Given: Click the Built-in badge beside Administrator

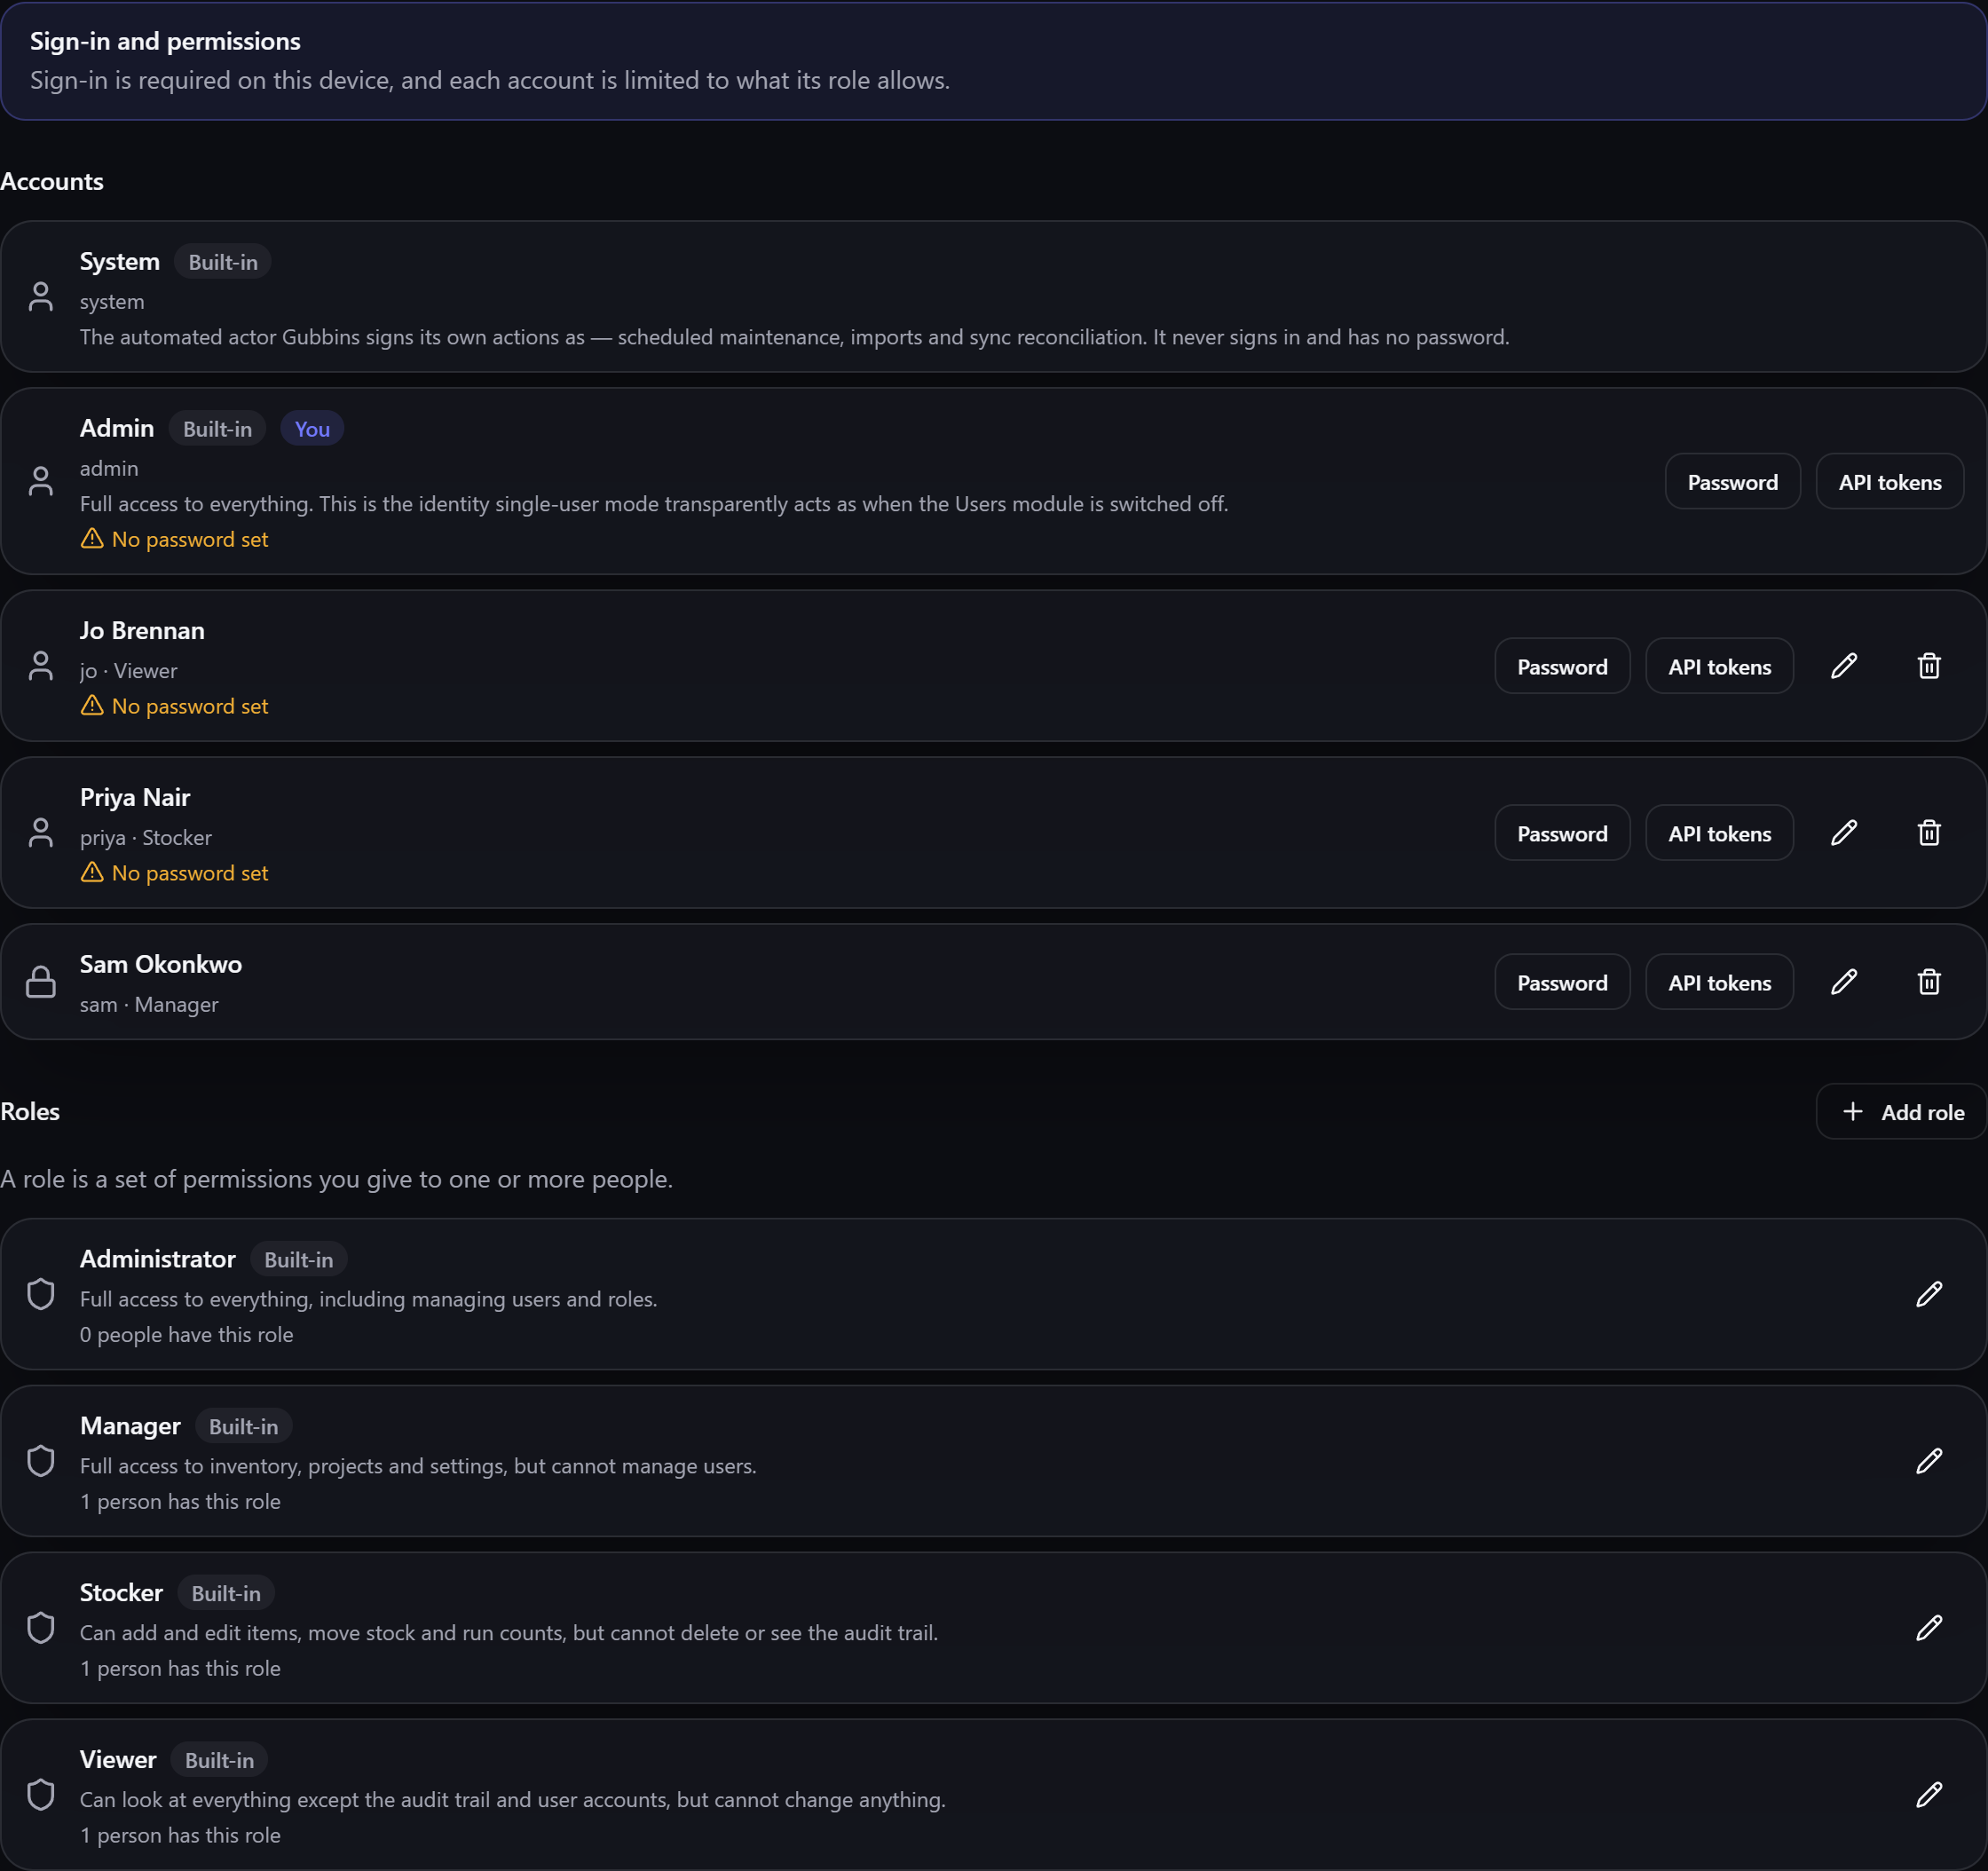Looking at the screenshot, I should (298, 1259).
